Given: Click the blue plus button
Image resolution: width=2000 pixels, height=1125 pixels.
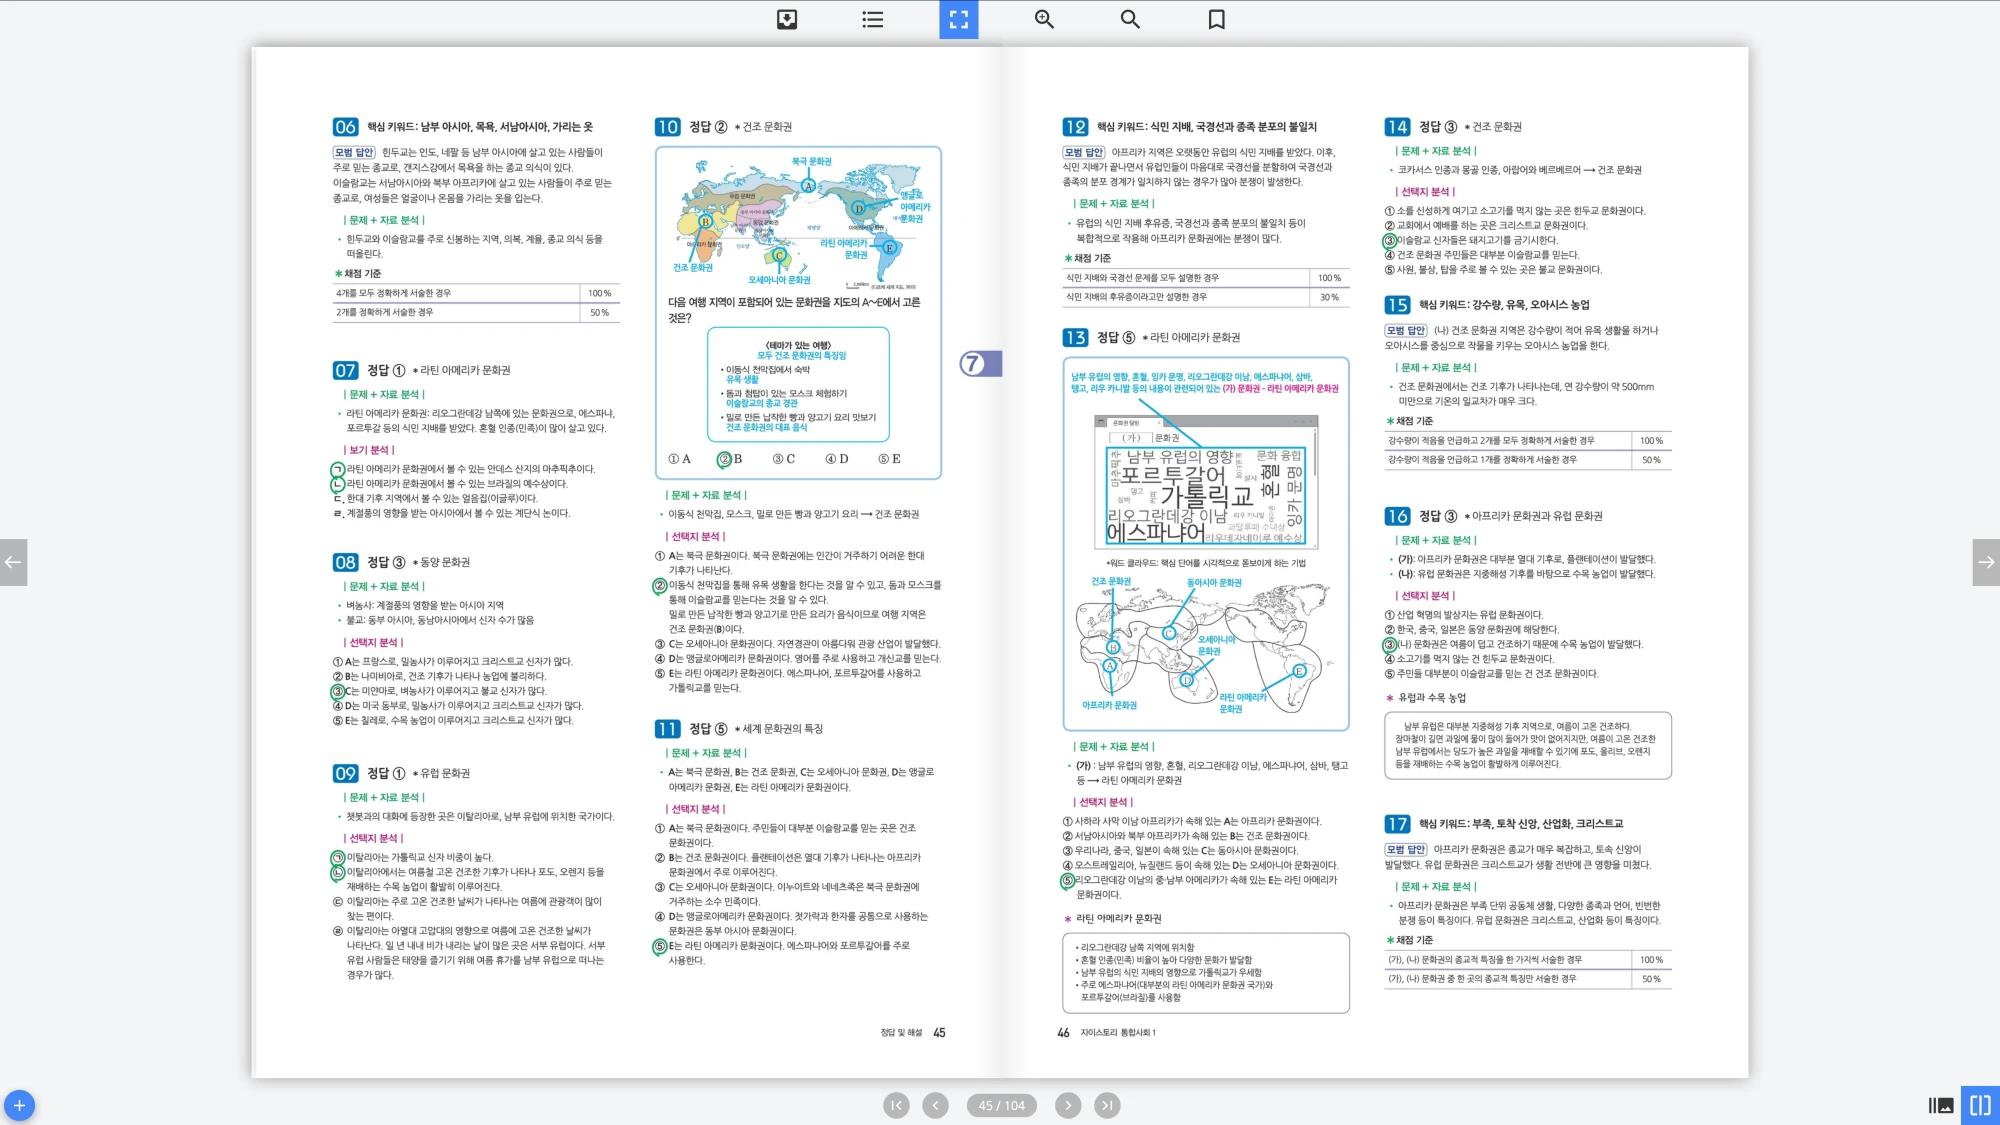Looking at the screenshot, I should 19,1105.
